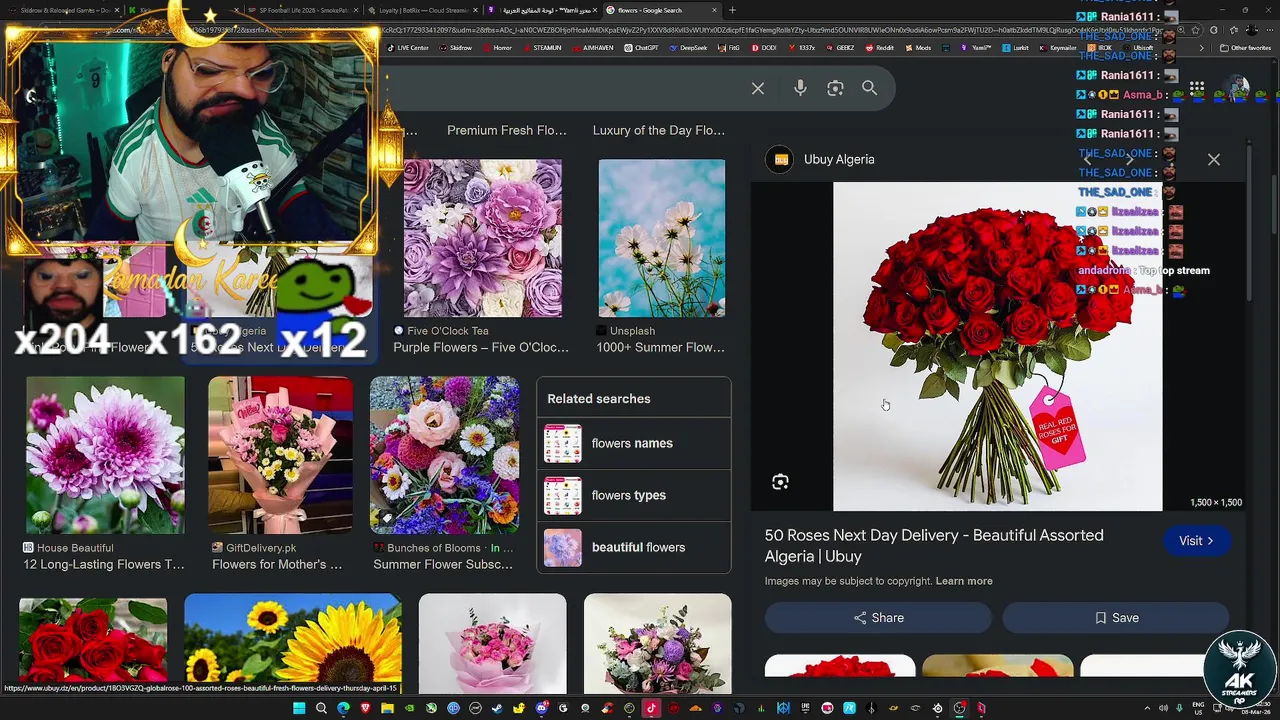Click Premium Fresh Flo... caption text
1280x720 pixels.
click(x=506, y=131)
